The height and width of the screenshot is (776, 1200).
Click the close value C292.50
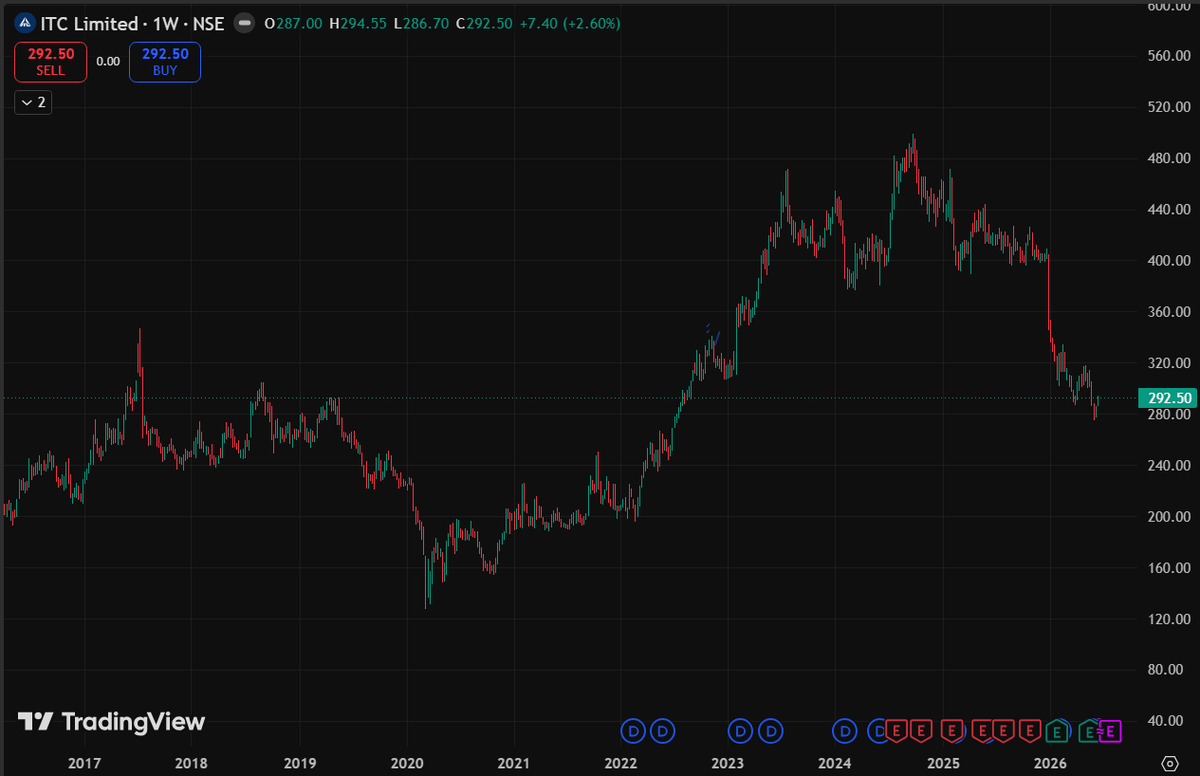click(x=485, y=23)
